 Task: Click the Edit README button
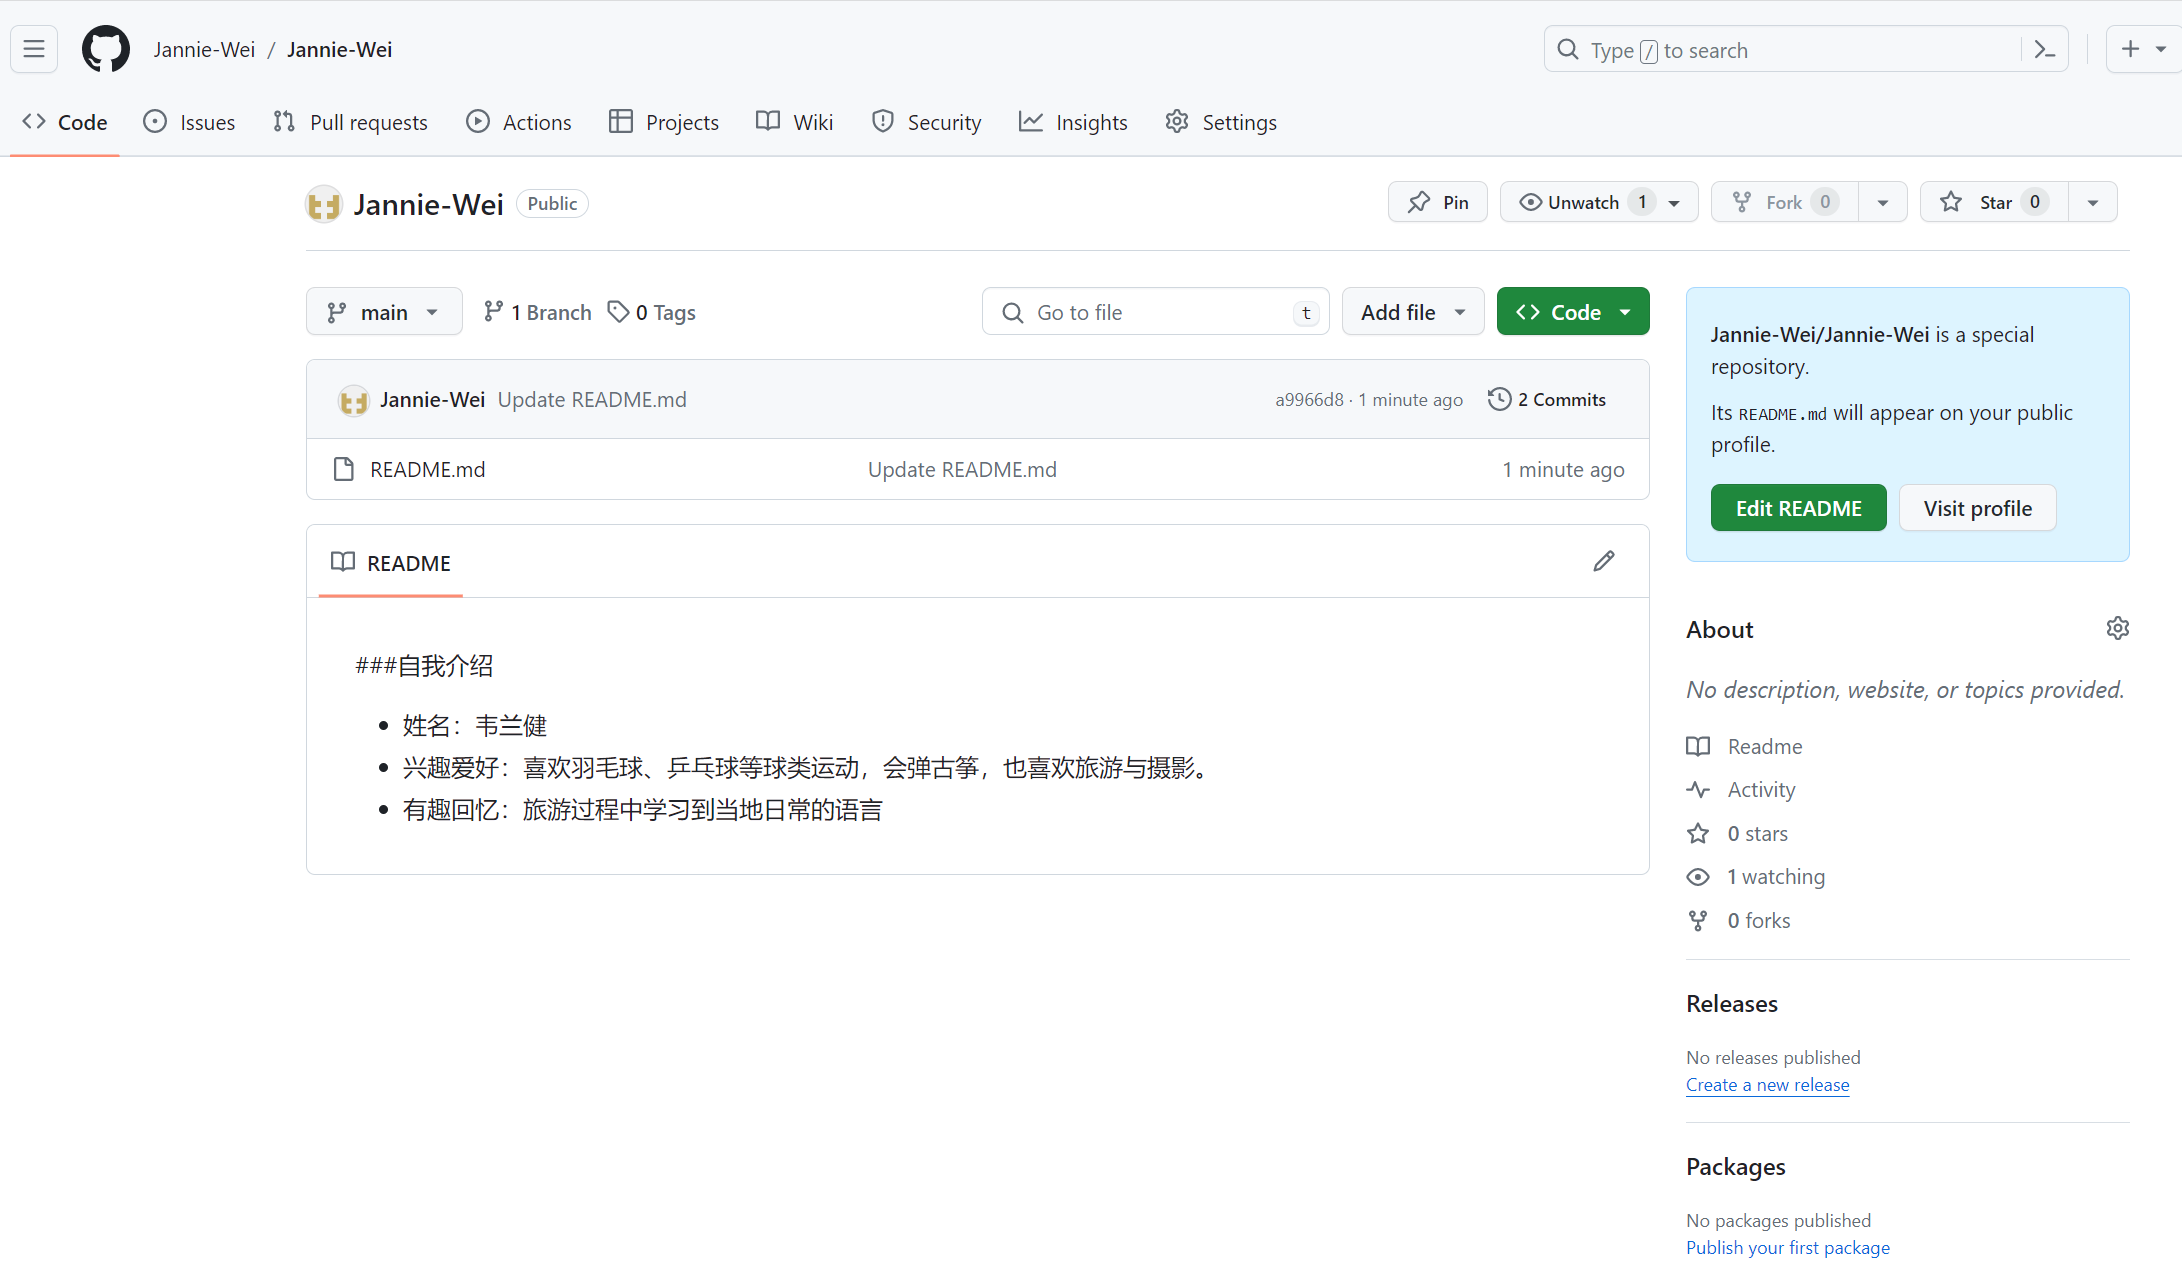(1798, 509)
